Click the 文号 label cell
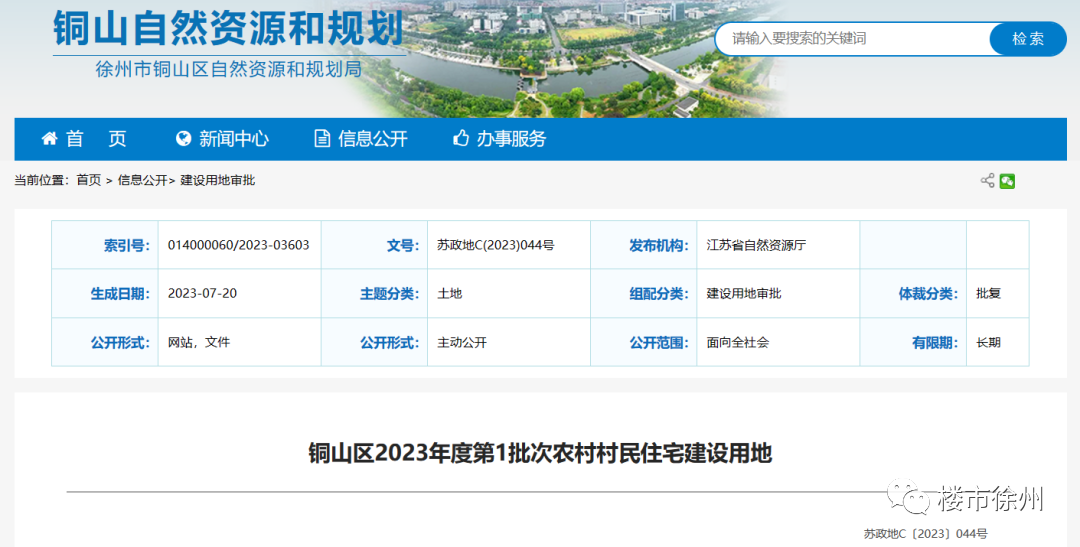The width and height of the screenshot is (1080, 547). pyautogui.click(x=375, y=245)
